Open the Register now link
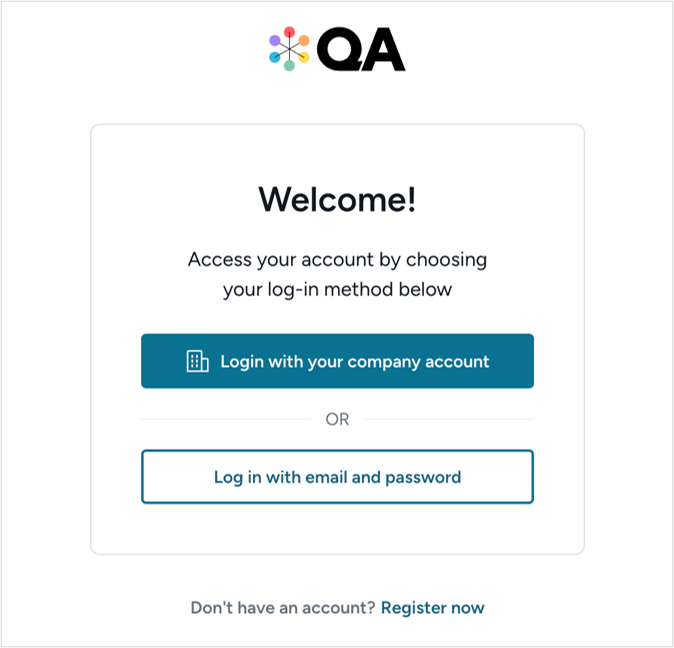This screenshot has height=648, width=674. coord(432,607)
